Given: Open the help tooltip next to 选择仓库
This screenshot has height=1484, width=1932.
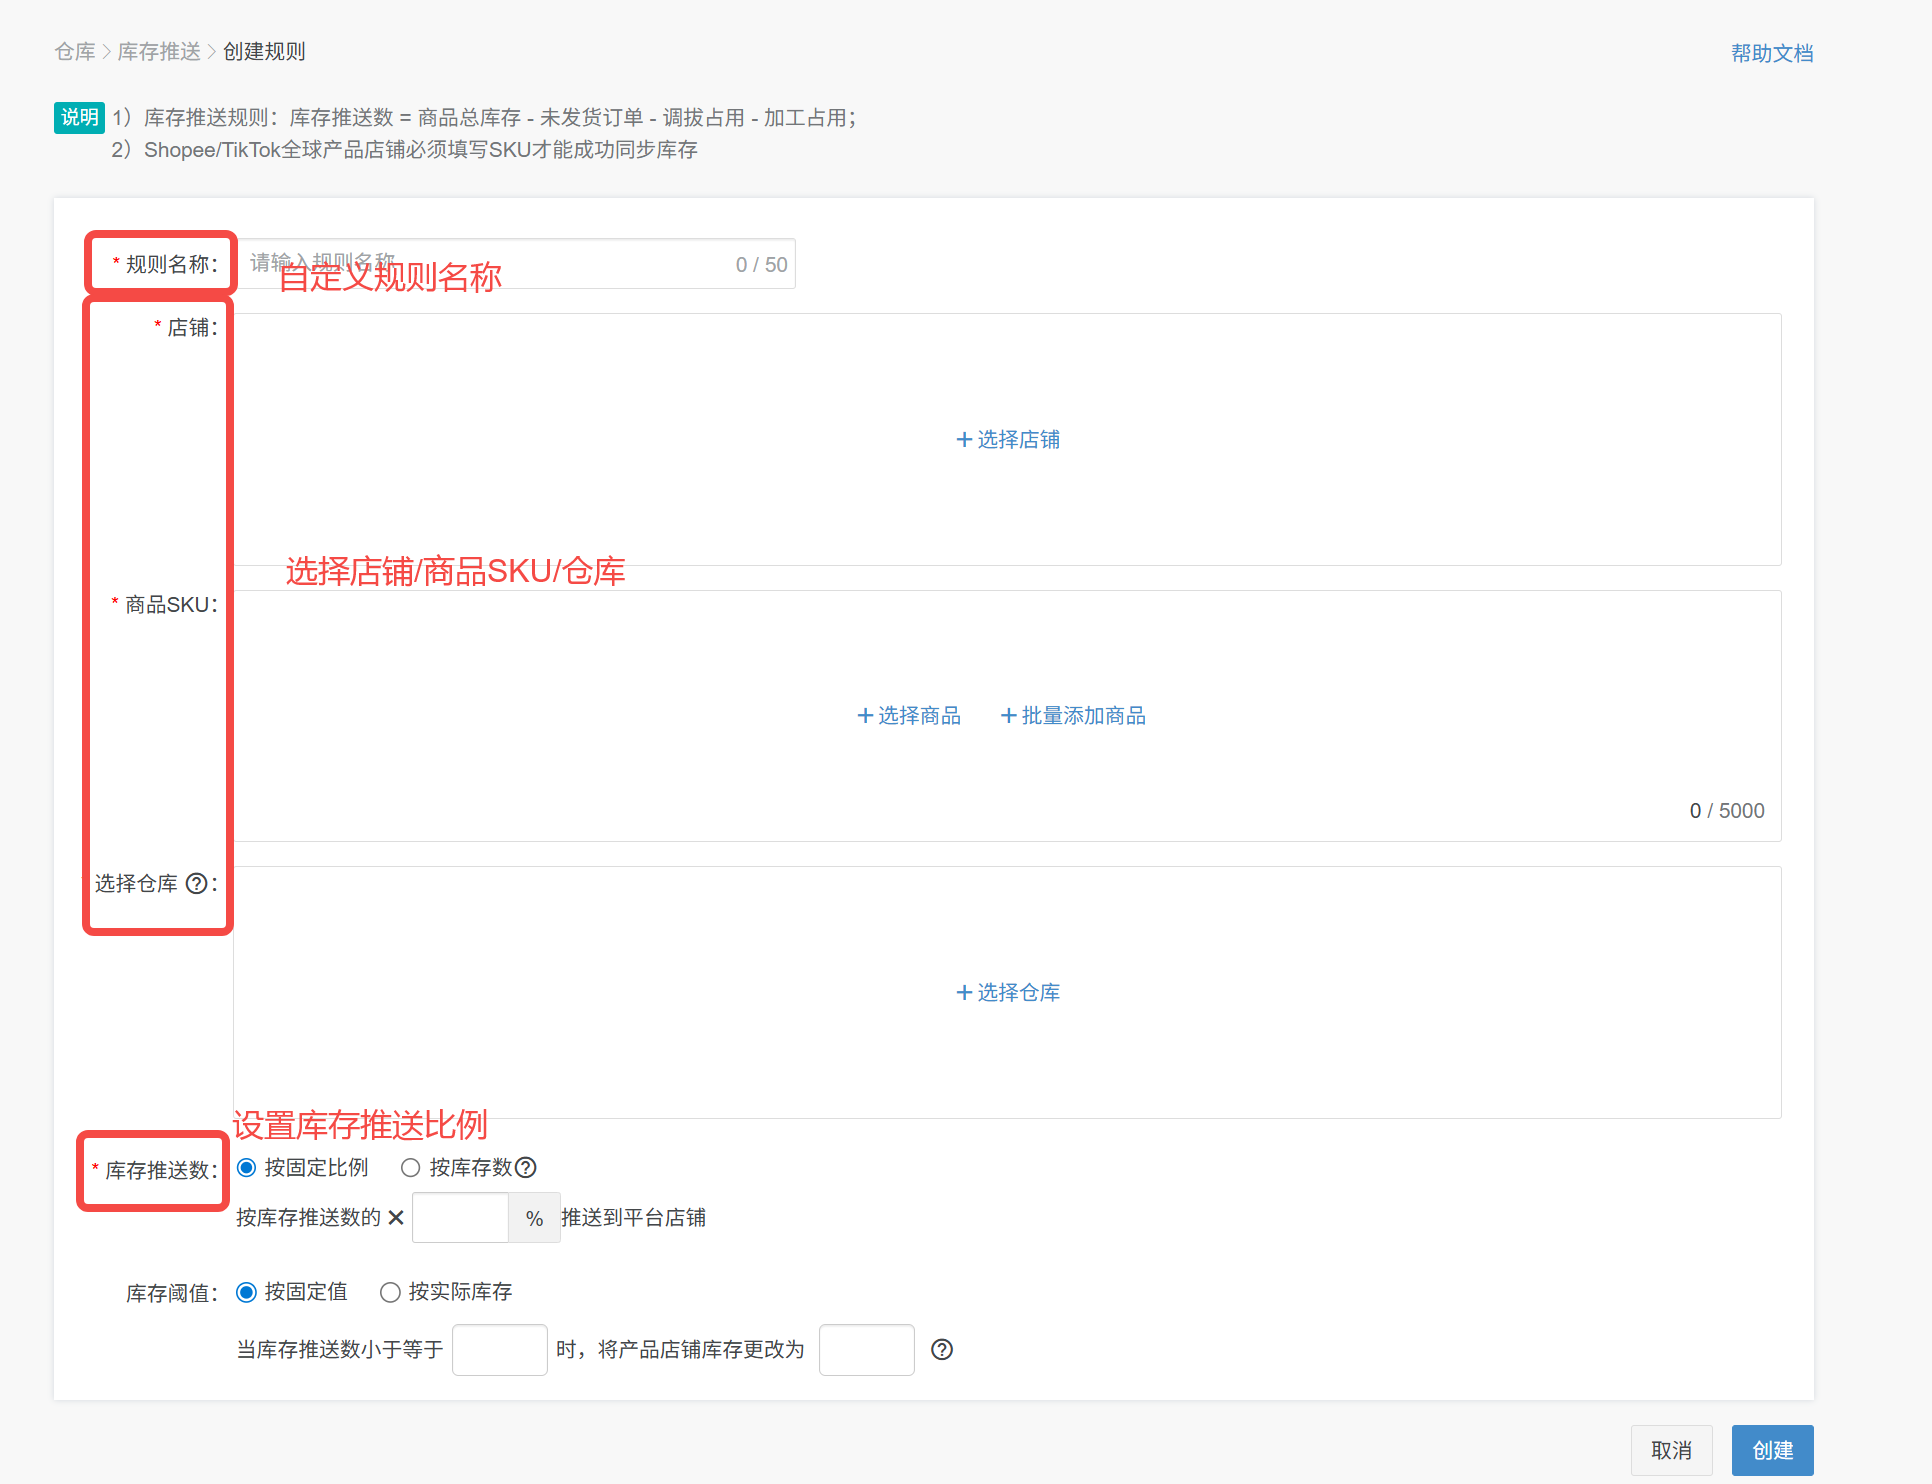Looking at the screenshot, I should pyautogui.click(x=197, y=883).
